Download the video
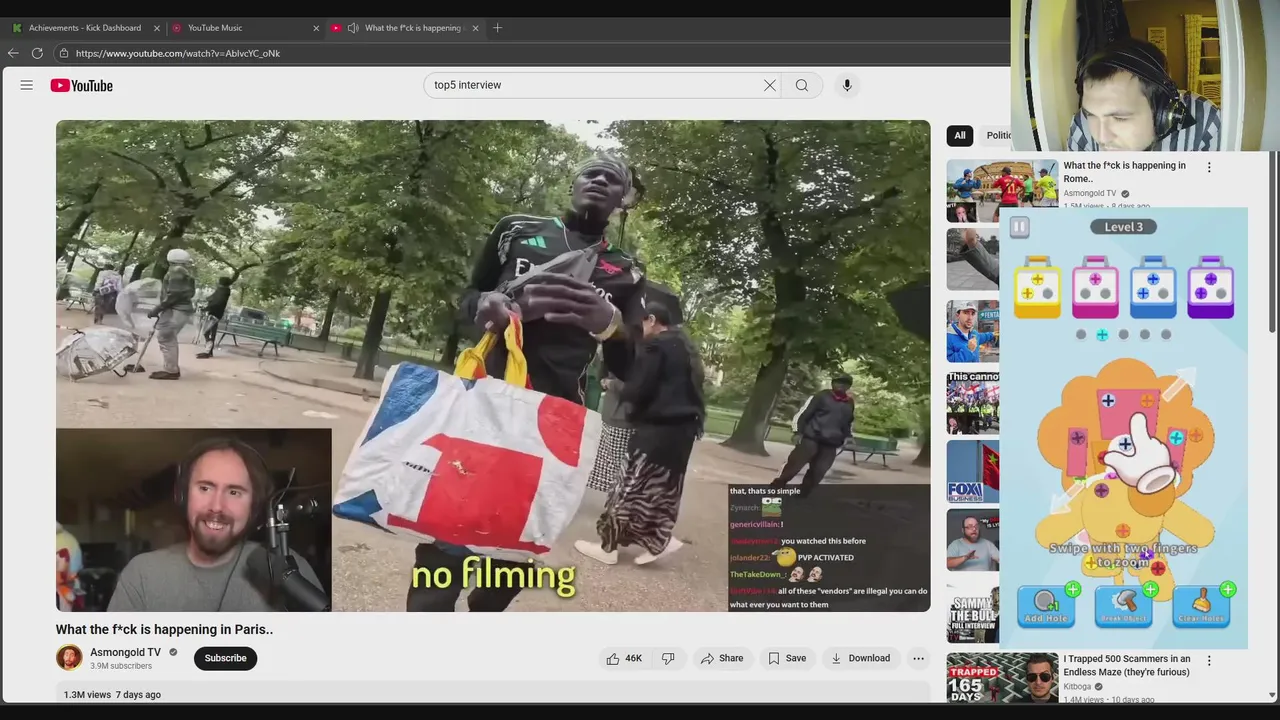 click(860, 658)
